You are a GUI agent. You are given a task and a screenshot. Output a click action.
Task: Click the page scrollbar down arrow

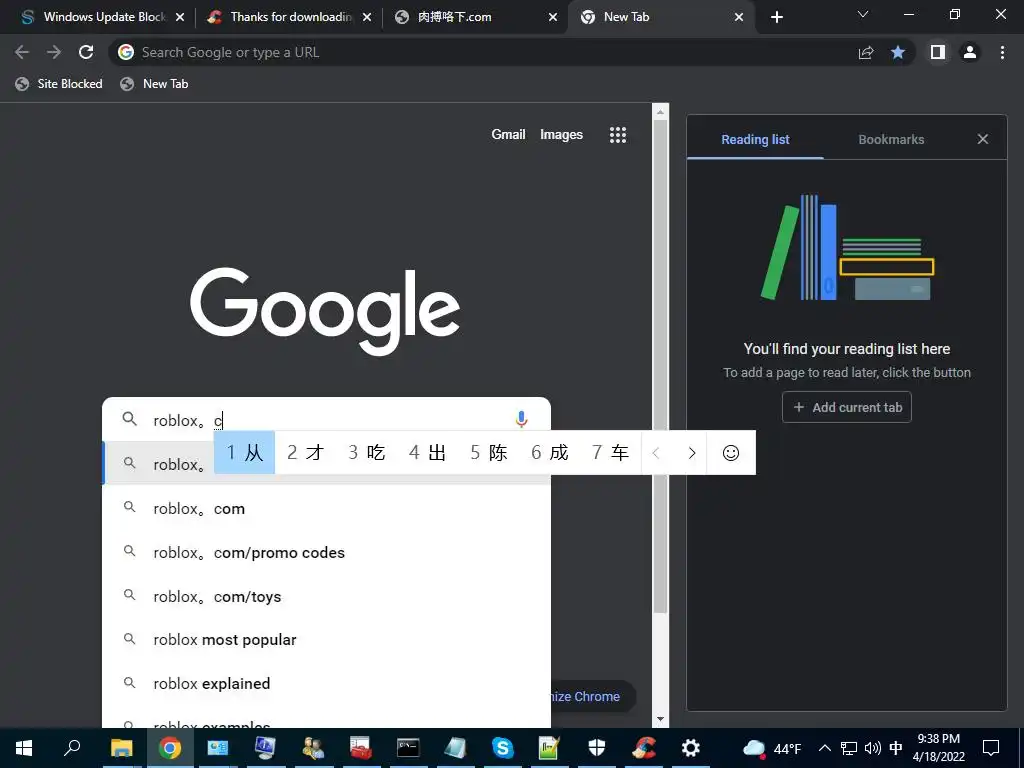click(x=660, y=719)
